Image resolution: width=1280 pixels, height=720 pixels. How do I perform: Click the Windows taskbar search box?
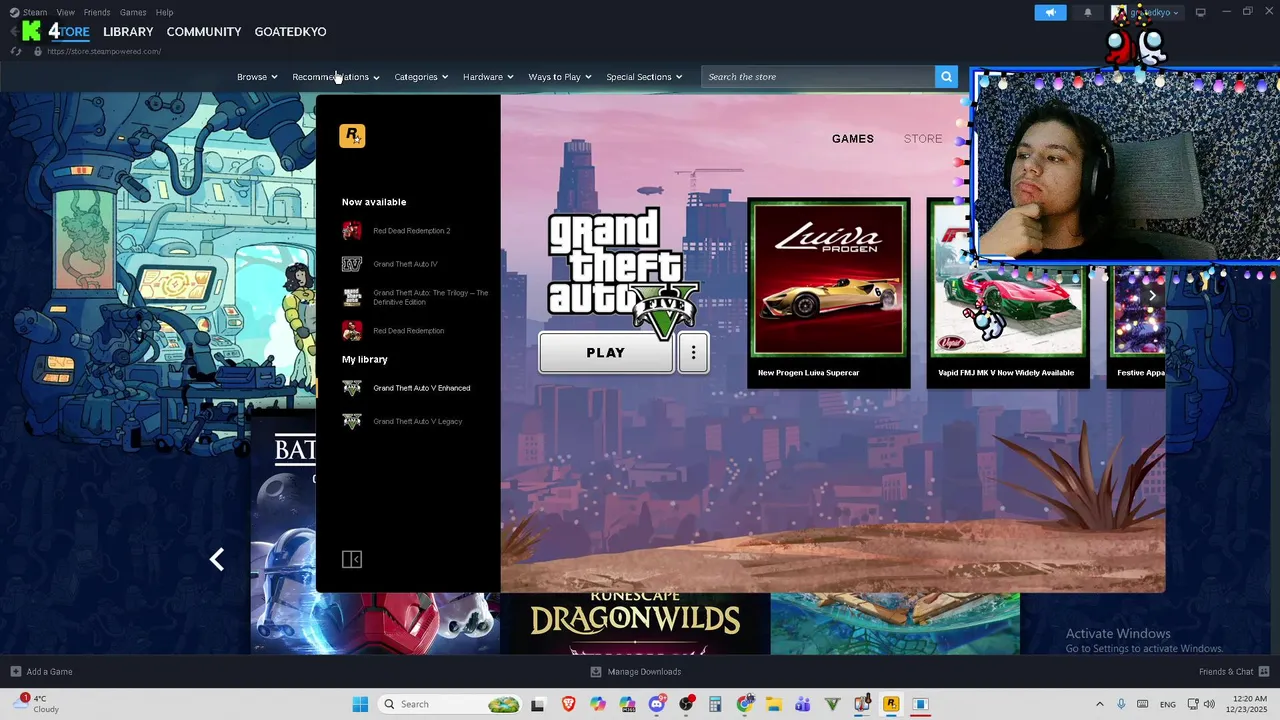[450, 704]
